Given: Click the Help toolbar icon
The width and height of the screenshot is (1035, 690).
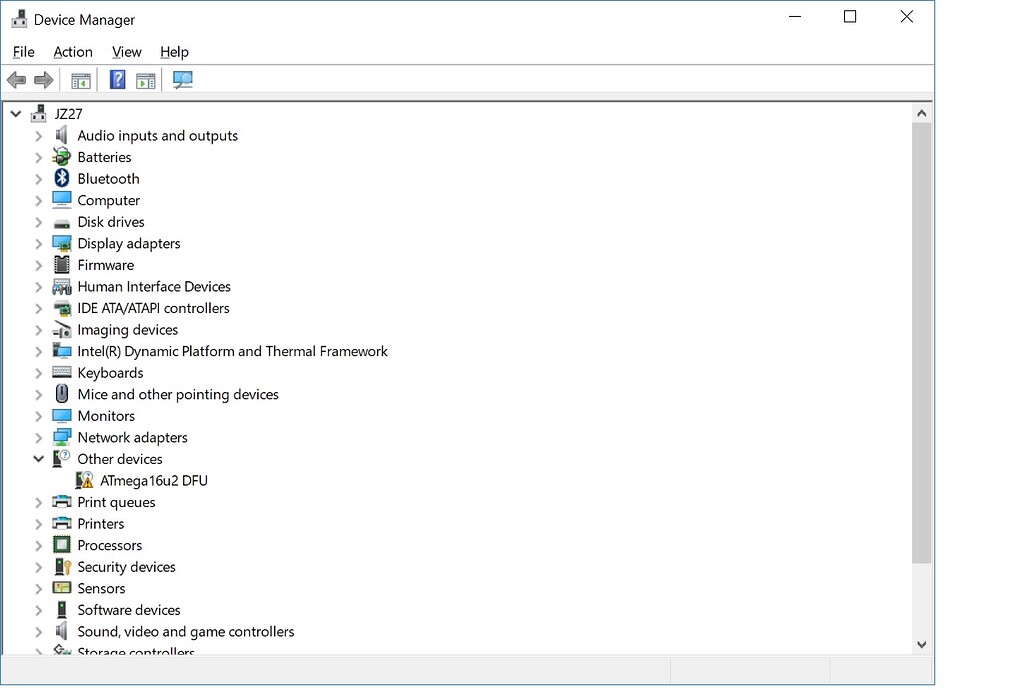Looking at the screenshot, I should tap(117, 79).
